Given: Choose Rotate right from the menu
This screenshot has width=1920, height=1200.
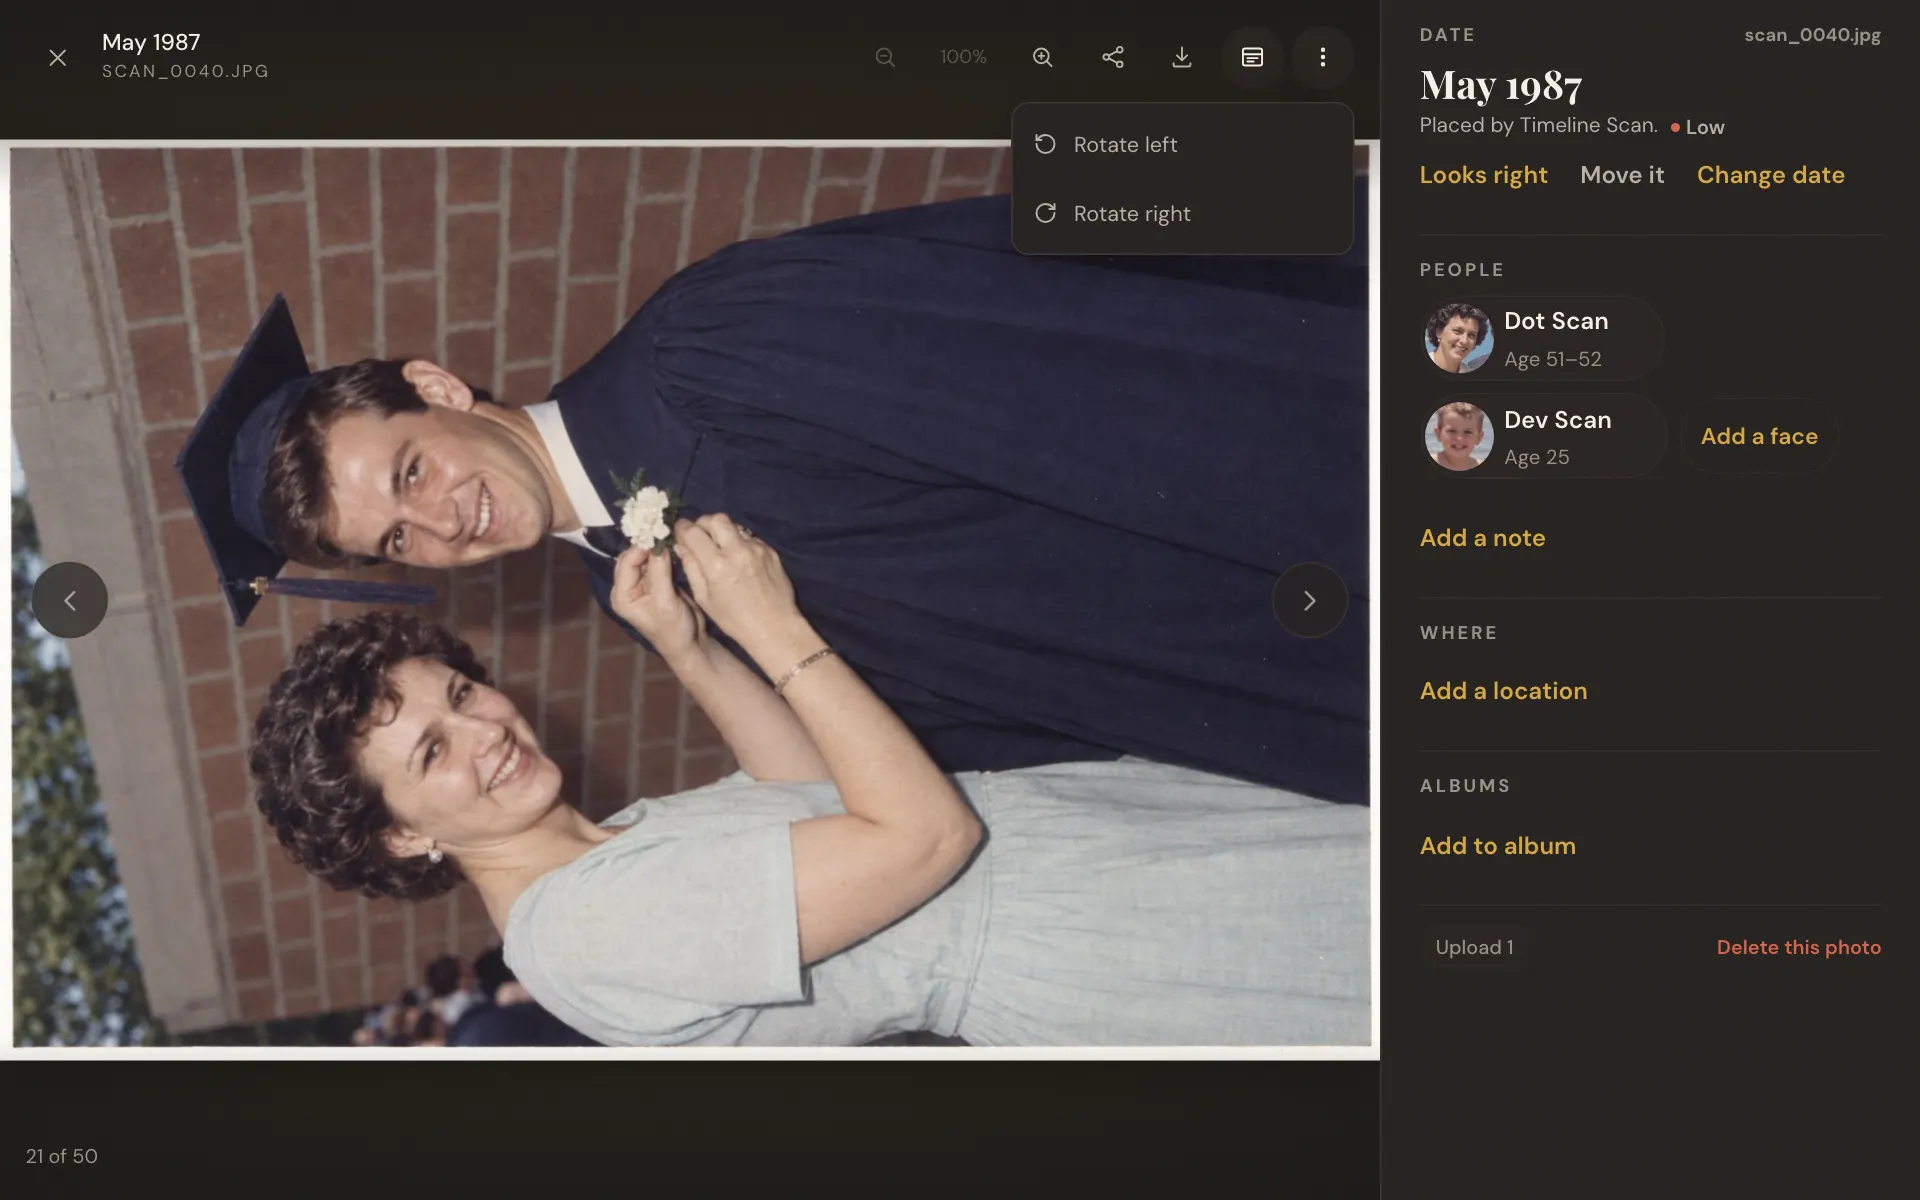Looking at the screenshot, I should 1182,214.
